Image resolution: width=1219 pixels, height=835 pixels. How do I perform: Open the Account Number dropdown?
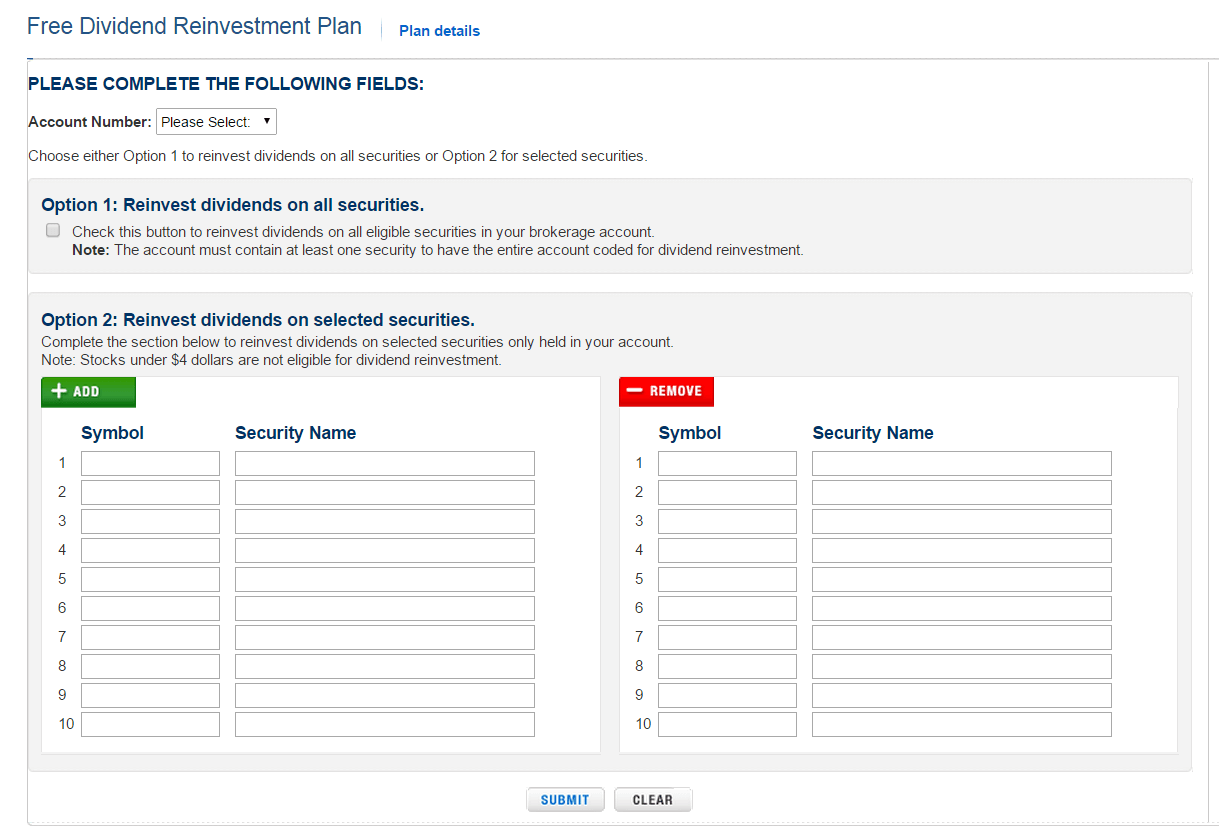216,122
